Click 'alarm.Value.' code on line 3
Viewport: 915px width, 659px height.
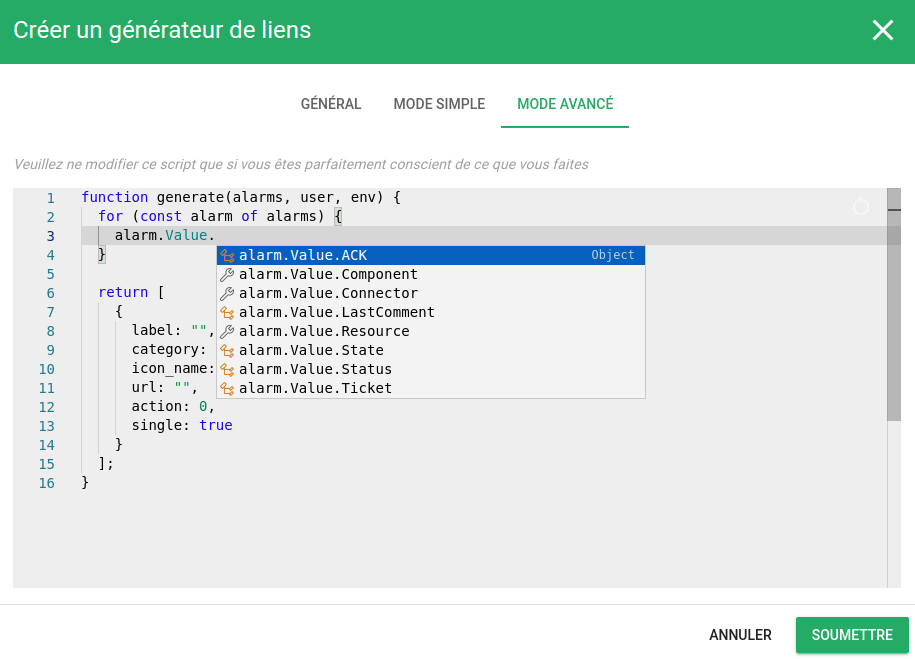coord(165,235)
